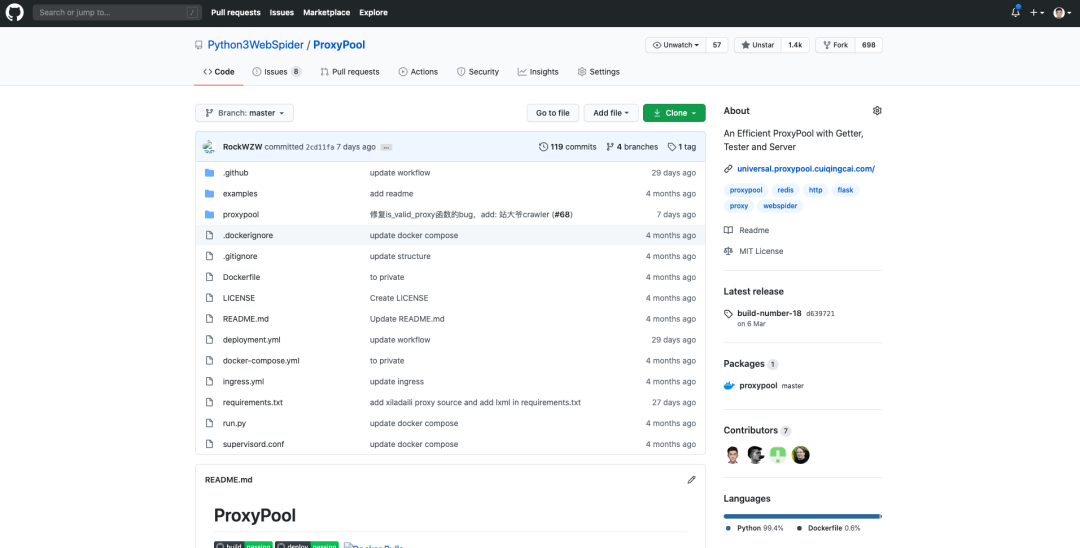Open commit hash 2cd11fa
1080x548 pixels.
(320, 147)
